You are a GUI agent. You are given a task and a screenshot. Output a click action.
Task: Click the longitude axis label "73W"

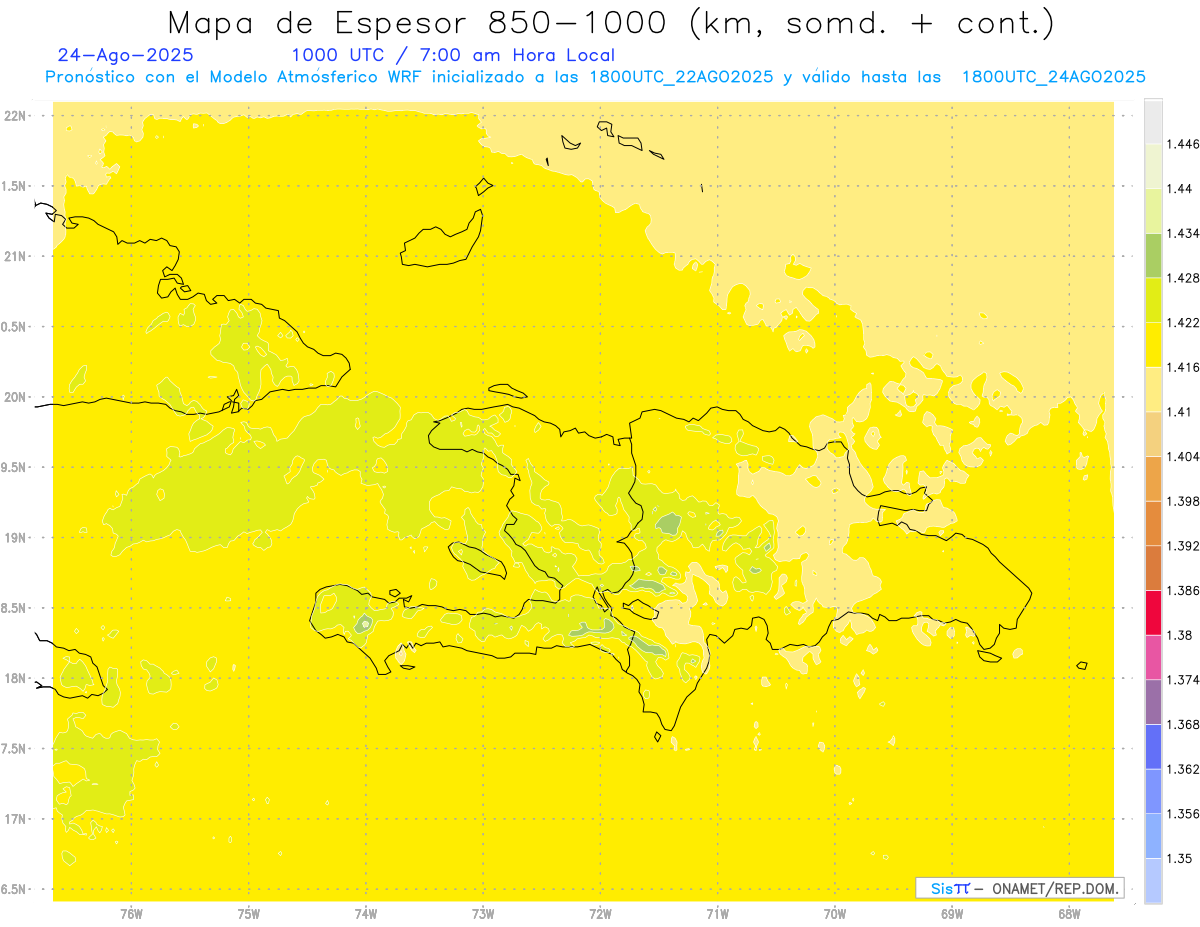(483, 914)
